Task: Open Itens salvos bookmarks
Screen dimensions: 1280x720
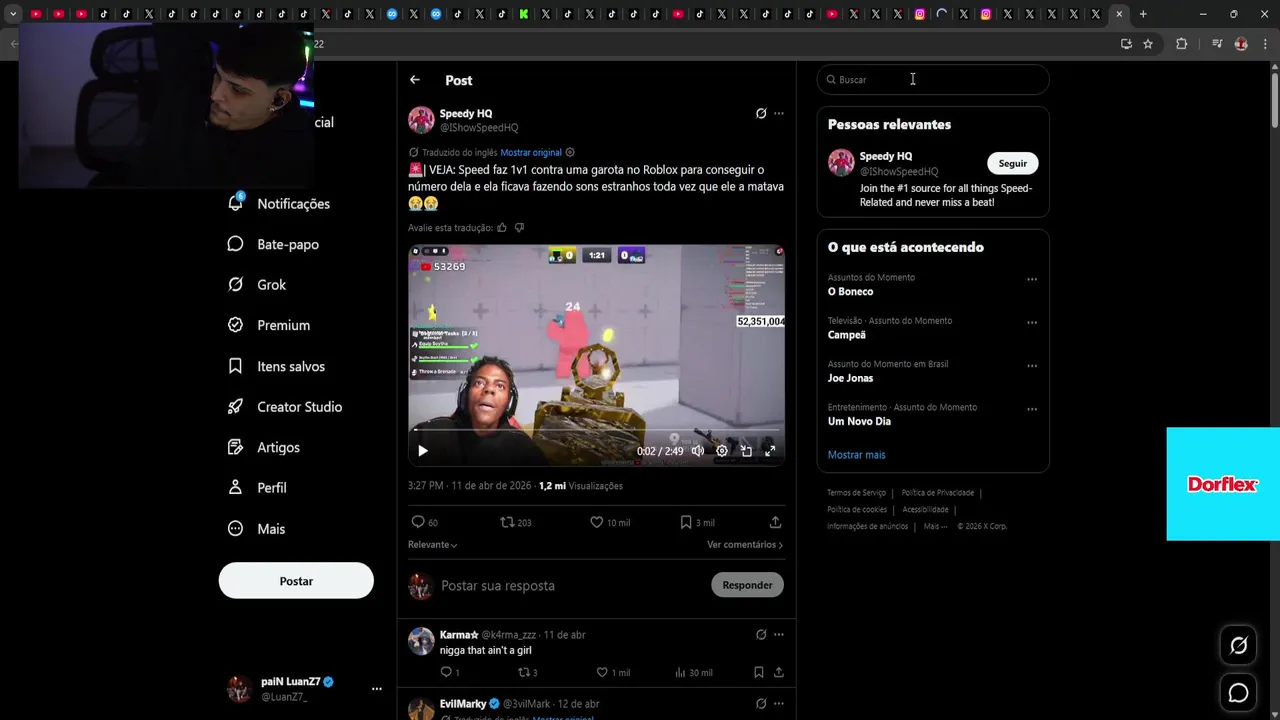Action: pyautogui.click(x=276, y=366)
